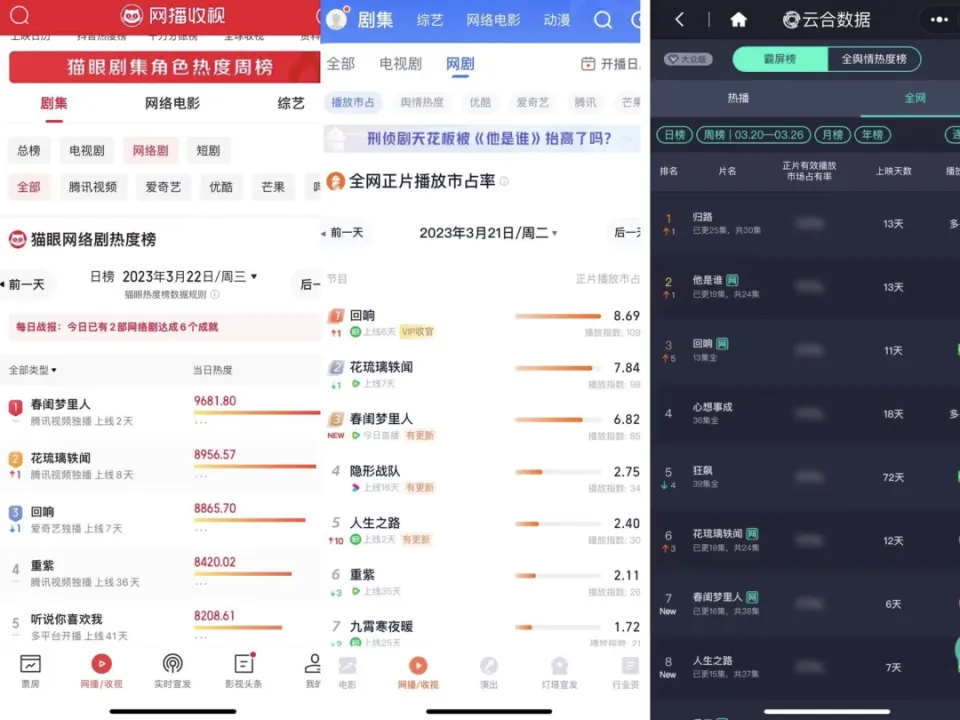Open the 灯塔宣发 icon in the bottom bar

tap(559, 666)
